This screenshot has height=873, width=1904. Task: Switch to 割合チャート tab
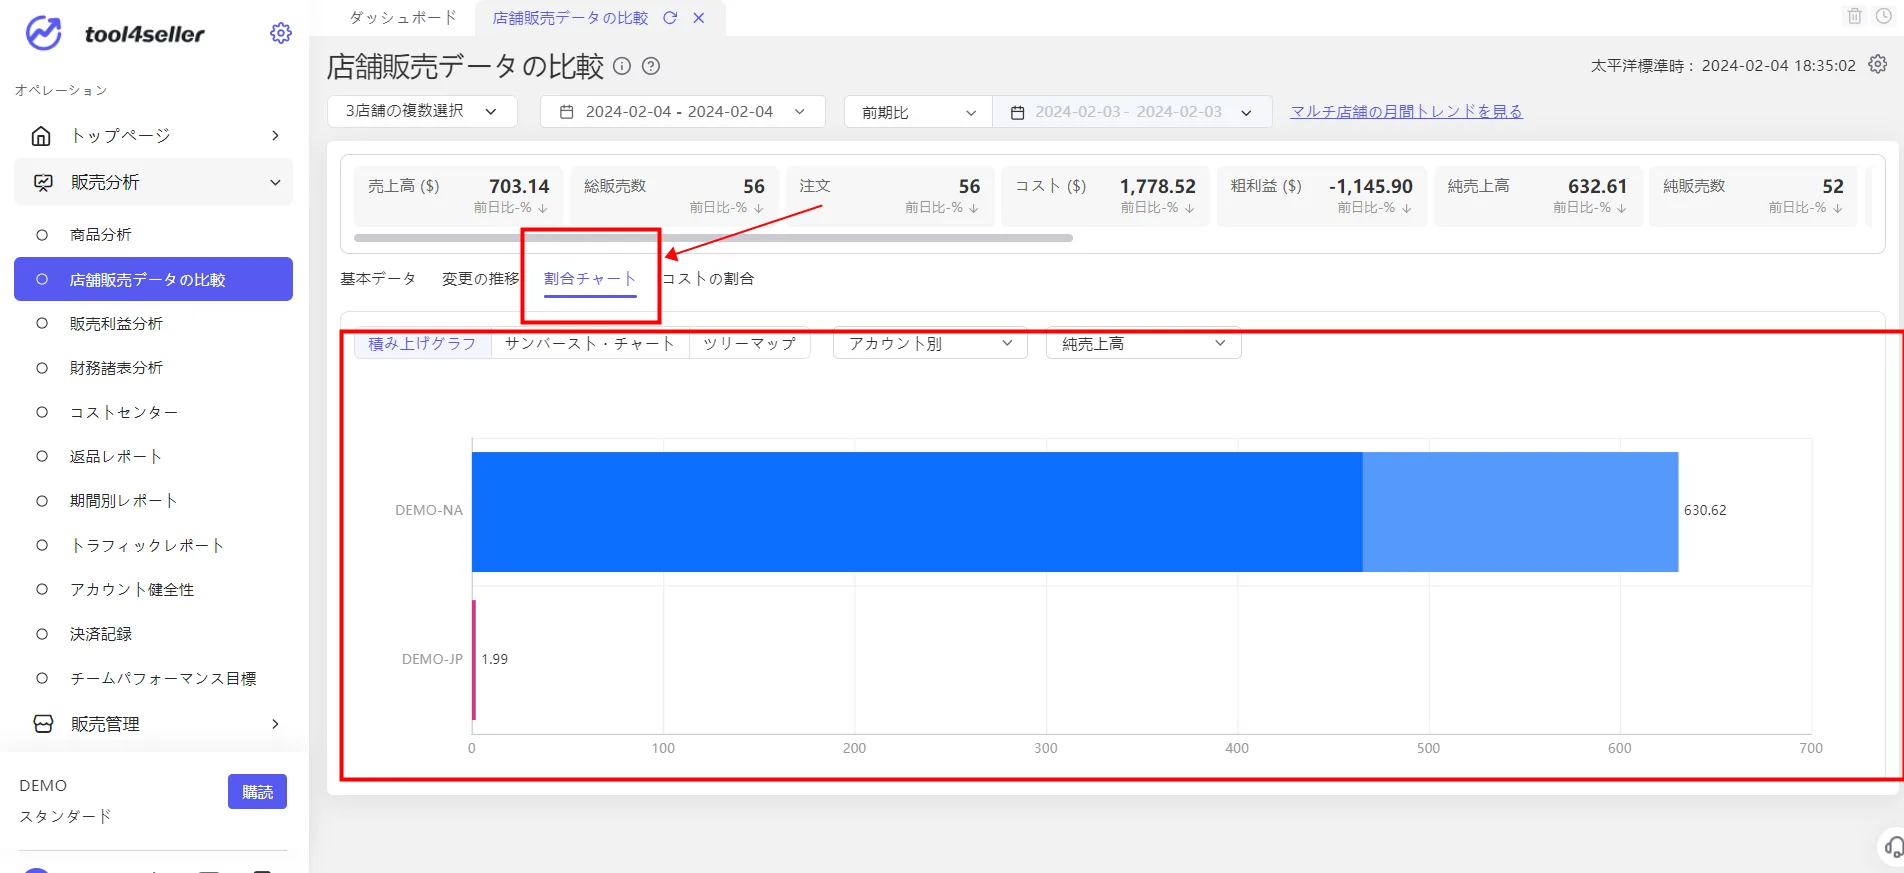(590, 279)
